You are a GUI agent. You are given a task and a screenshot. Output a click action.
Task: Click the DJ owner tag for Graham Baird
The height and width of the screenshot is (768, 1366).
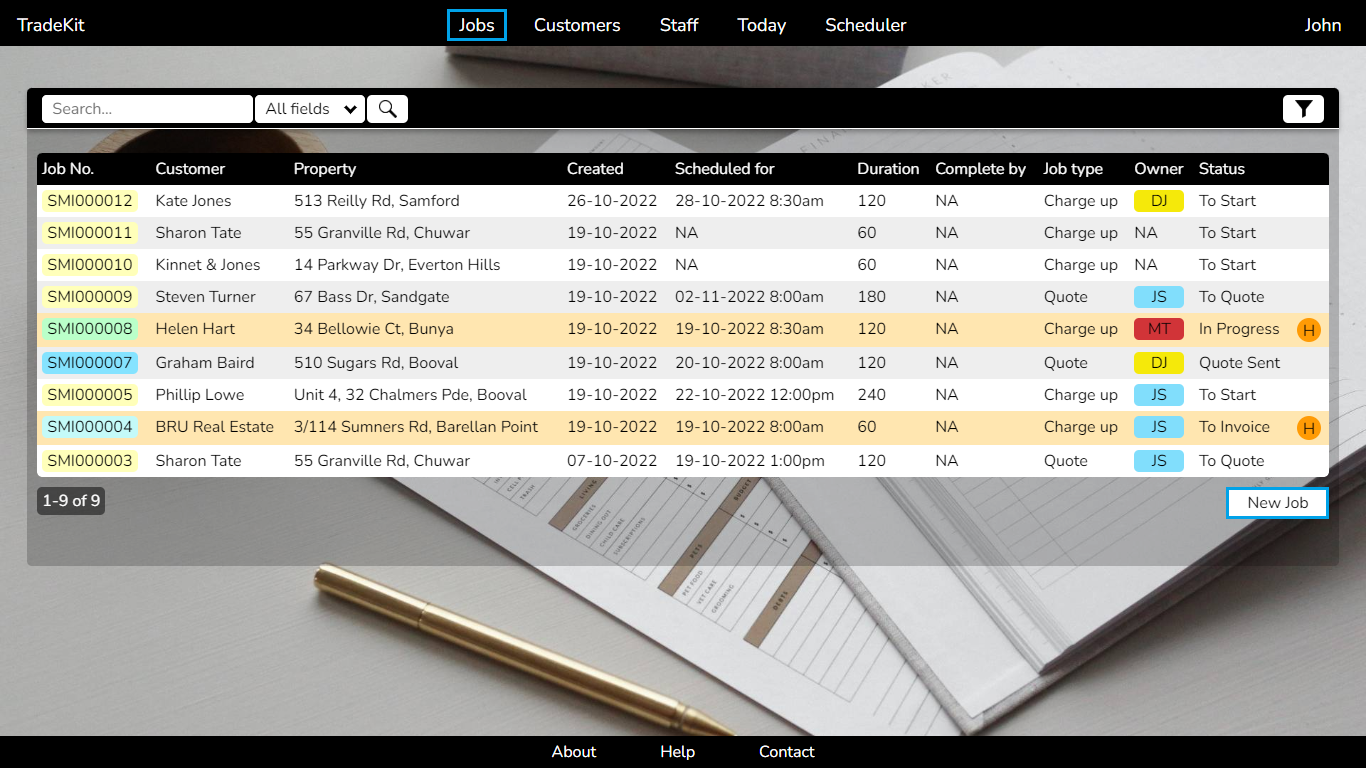click(1159, 363)
